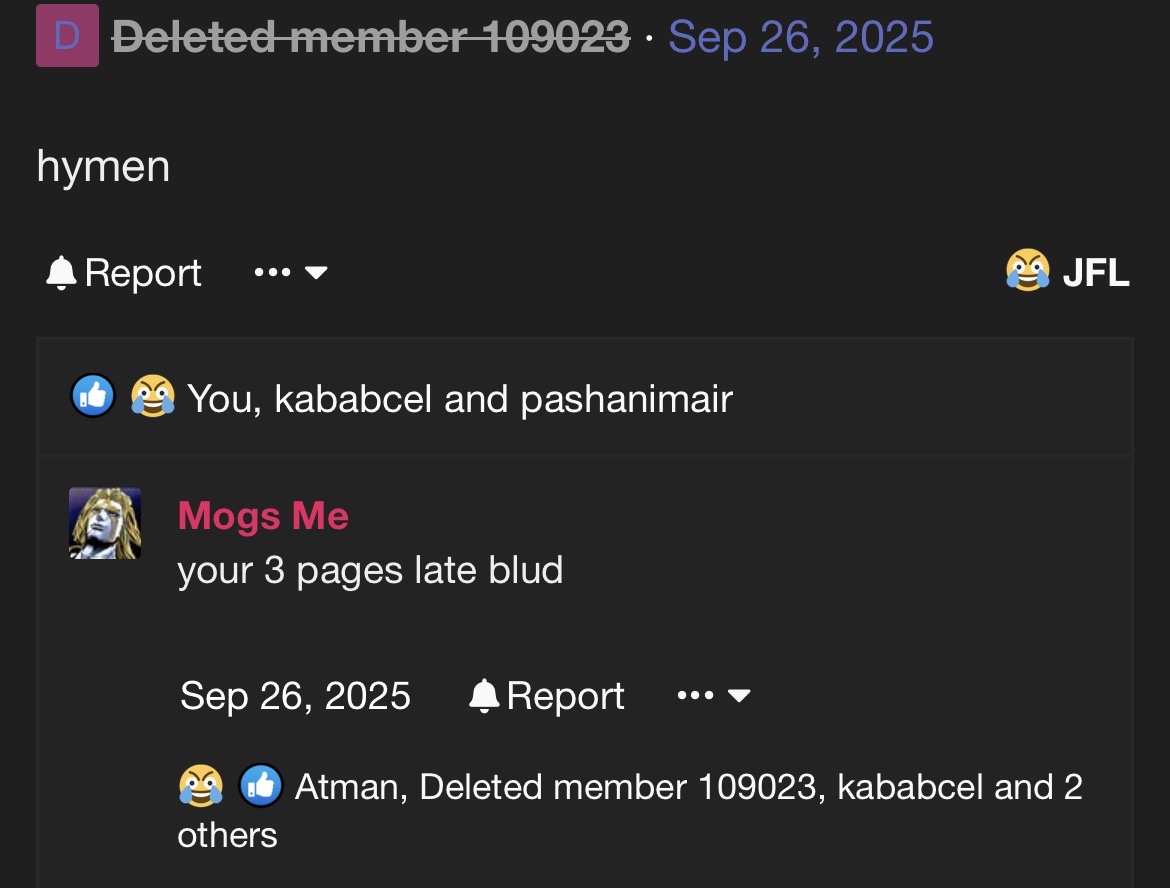The width and height of the screenshot is (1170, 888).
Task: Click the blue thumbs-up reaction icon on top post
Action: pyautogui.click(x=93, y=398)
